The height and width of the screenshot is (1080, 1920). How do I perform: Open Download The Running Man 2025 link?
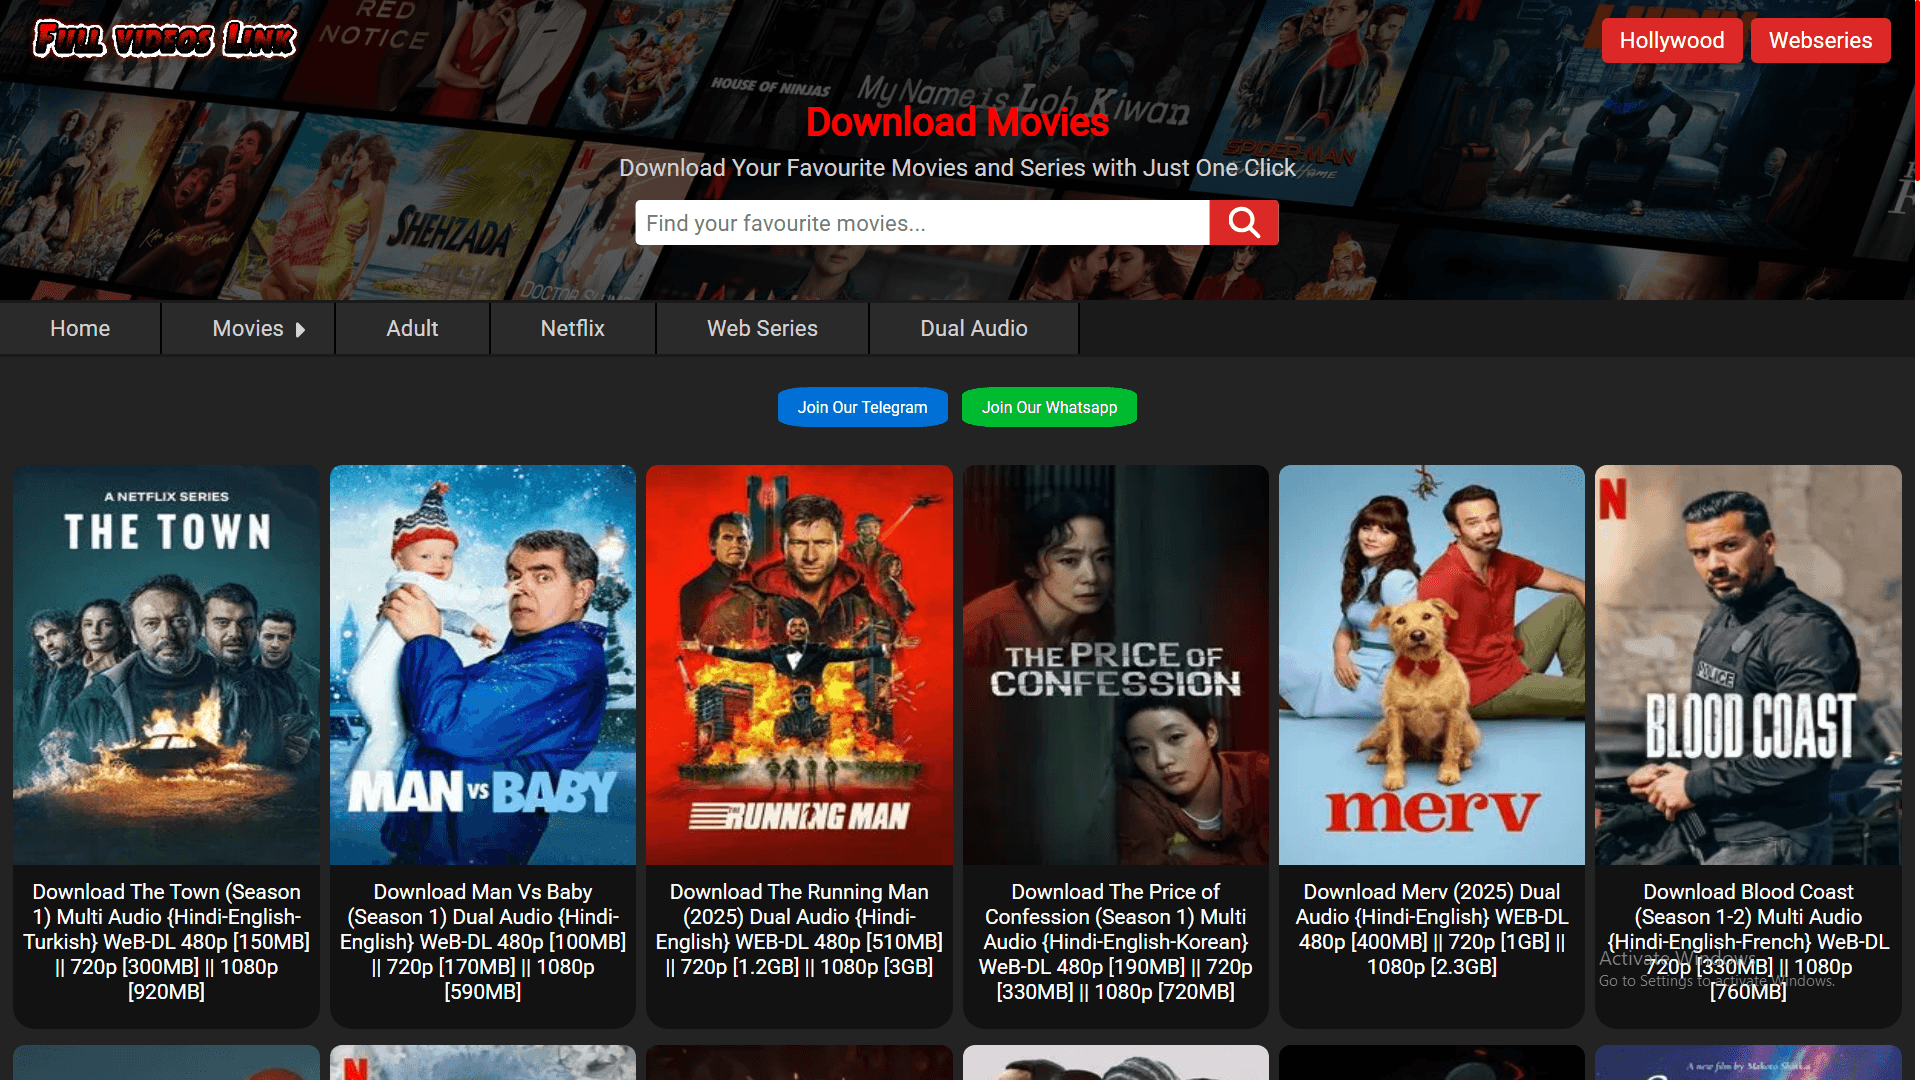pyautogui.click(x=799, y=929)
